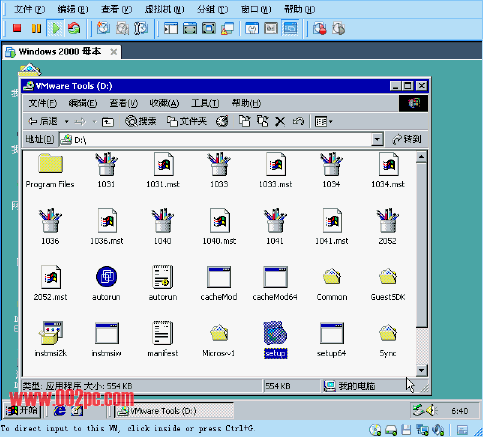Image resolution: width=483 pixels, height=437 pixels.
Task: Select the 1040.mst file
Action: click(219, 227)
